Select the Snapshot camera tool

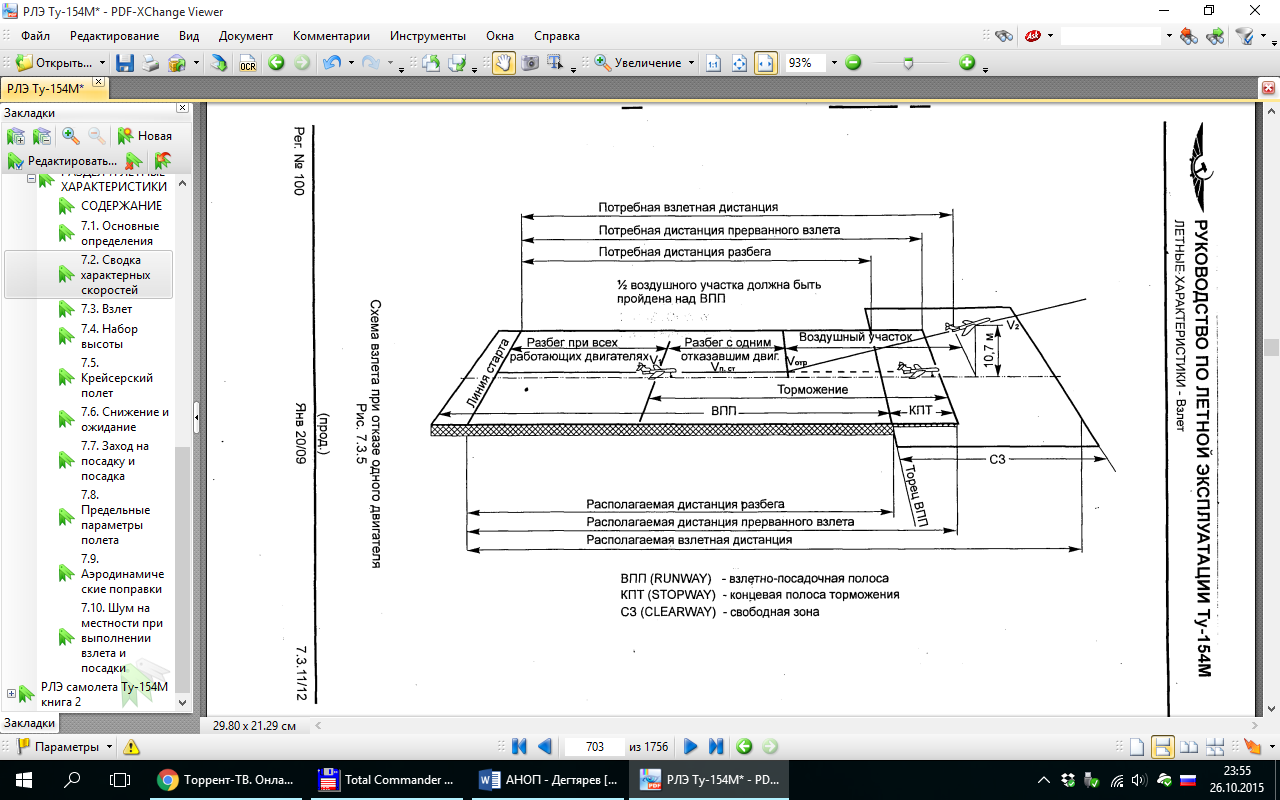click(x=530, y=63)
